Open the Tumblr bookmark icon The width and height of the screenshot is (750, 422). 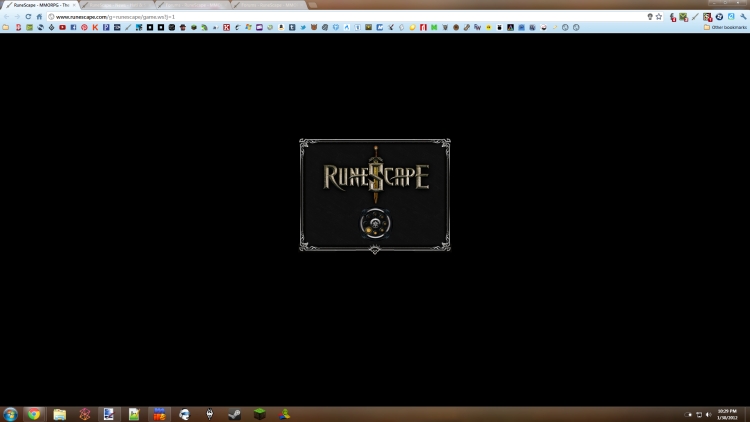tap(292, 27)
